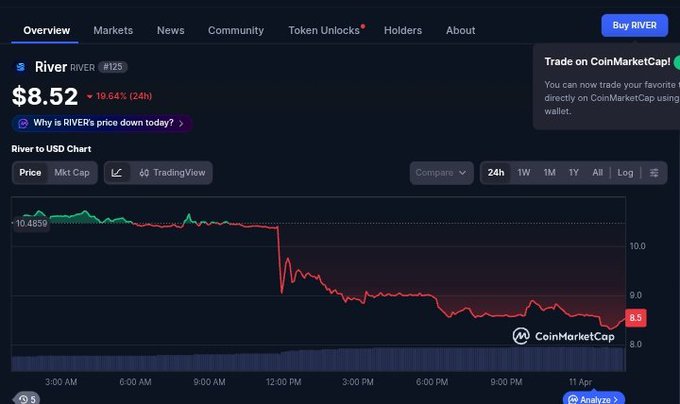This screenshot has height=404, width=680.
Task: Click the volume bars under chart
Action: [318, 359]
